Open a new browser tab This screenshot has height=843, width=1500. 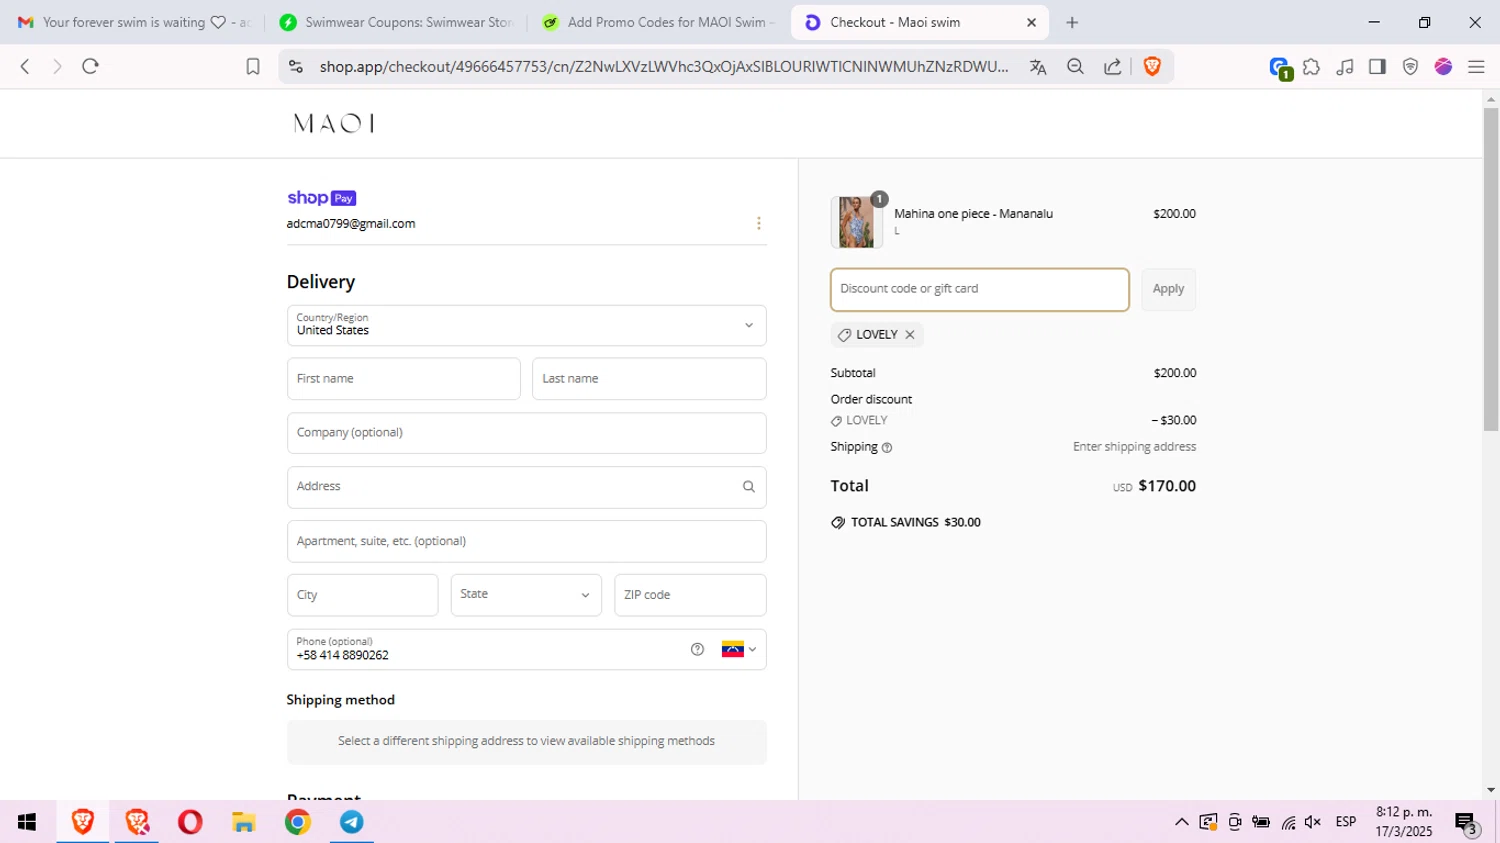tap(1072, 22)
